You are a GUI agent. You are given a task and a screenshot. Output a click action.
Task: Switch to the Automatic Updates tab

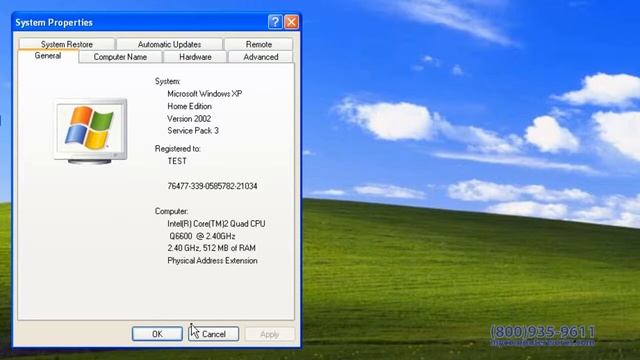(x=169, y=44)
